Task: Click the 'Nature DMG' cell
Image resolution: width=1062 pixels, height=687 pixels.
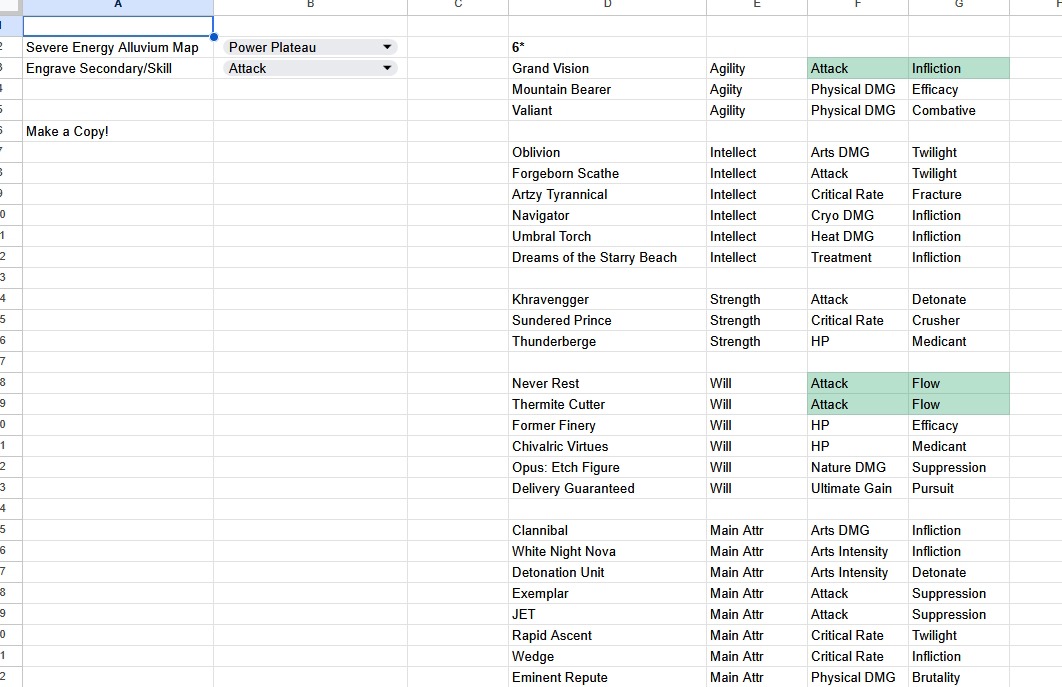Action: coord(858,467)
